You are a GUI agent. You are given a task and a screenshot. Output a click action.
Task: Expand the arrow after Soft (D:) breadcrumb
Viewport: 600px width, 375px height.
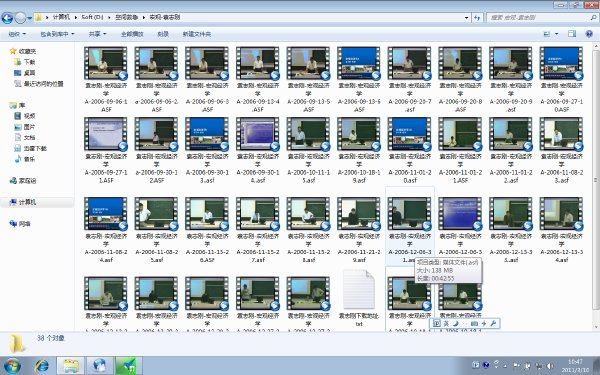tap(109, 17)
